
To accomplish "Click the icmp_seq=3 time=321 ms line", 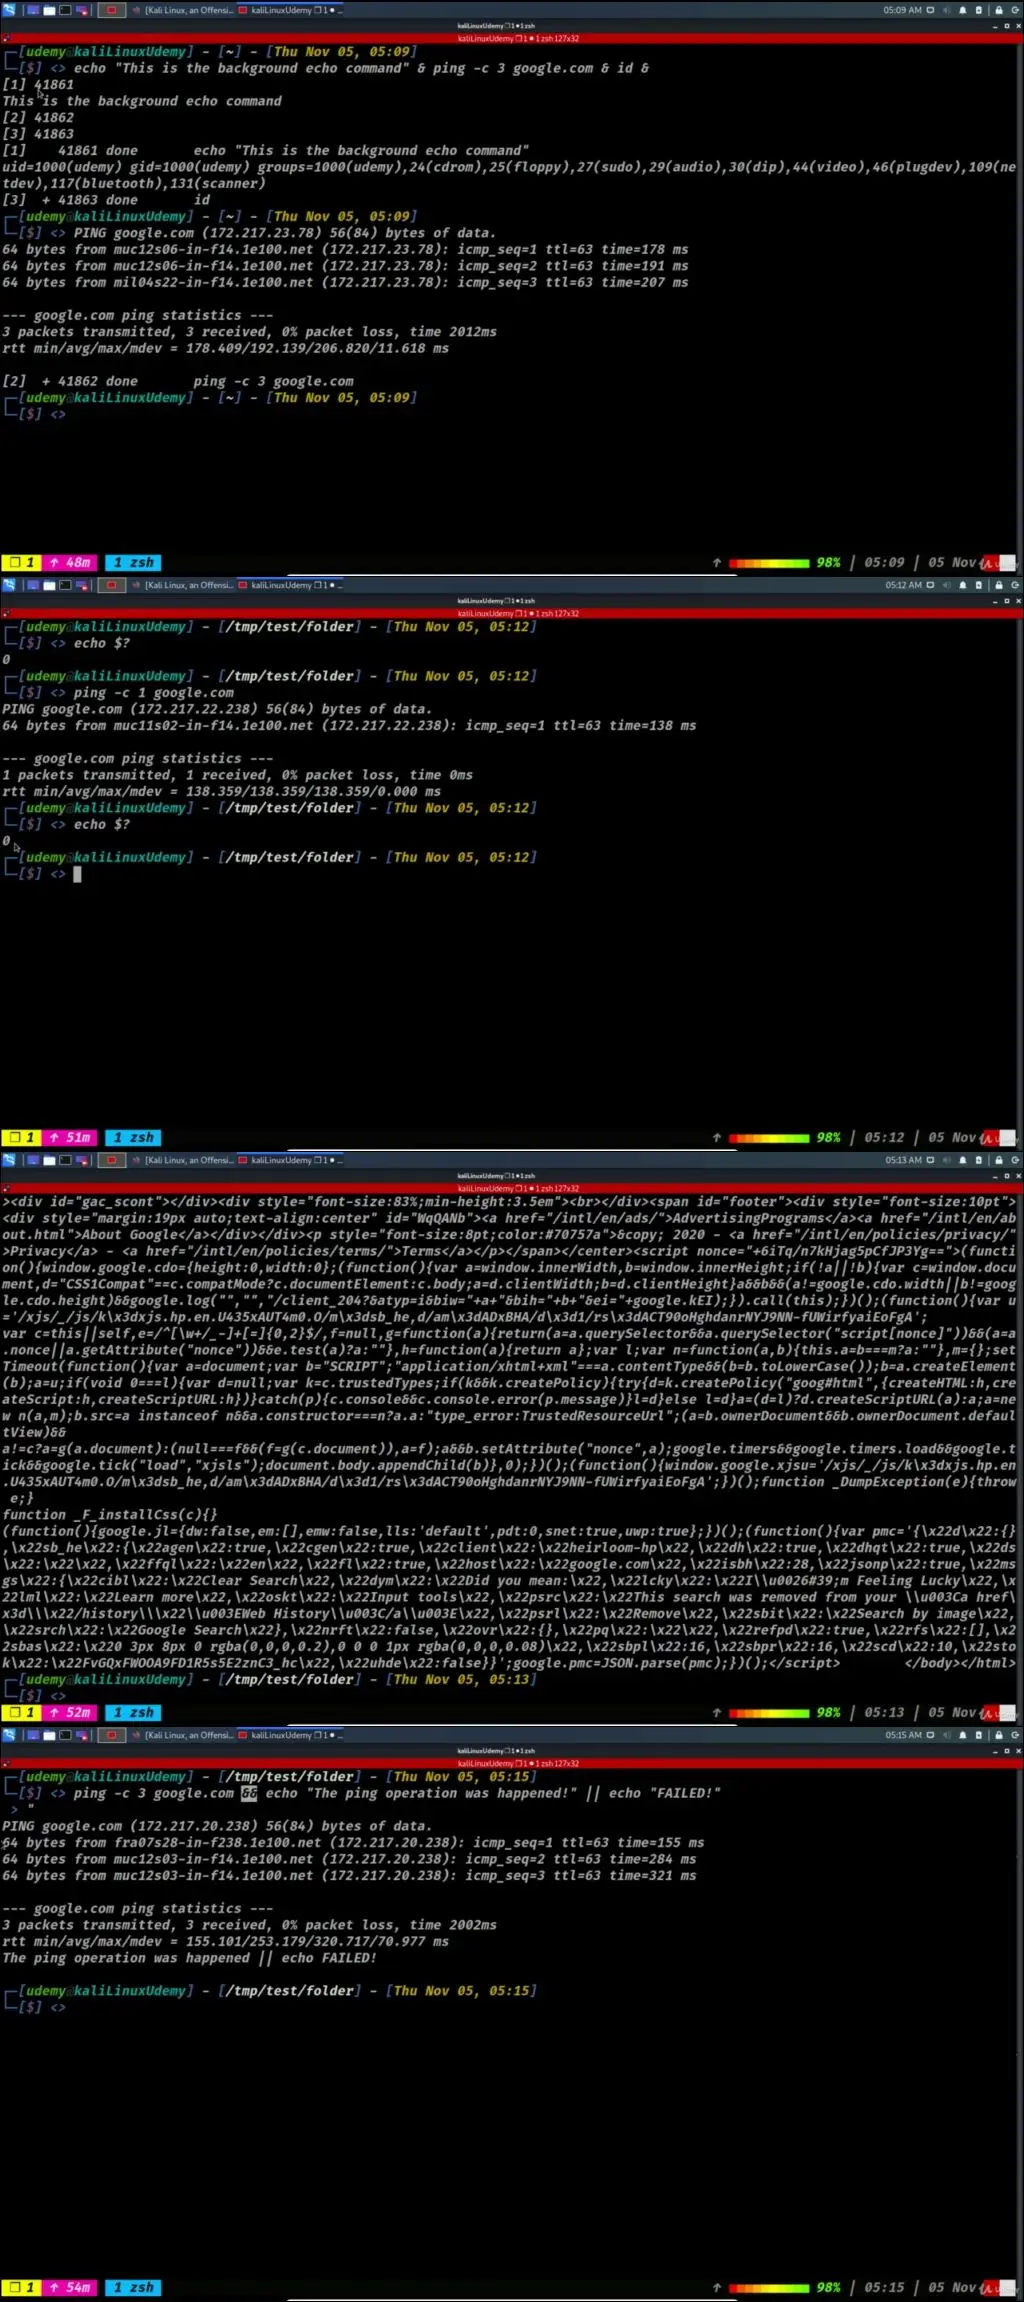I will [349, 1876].
